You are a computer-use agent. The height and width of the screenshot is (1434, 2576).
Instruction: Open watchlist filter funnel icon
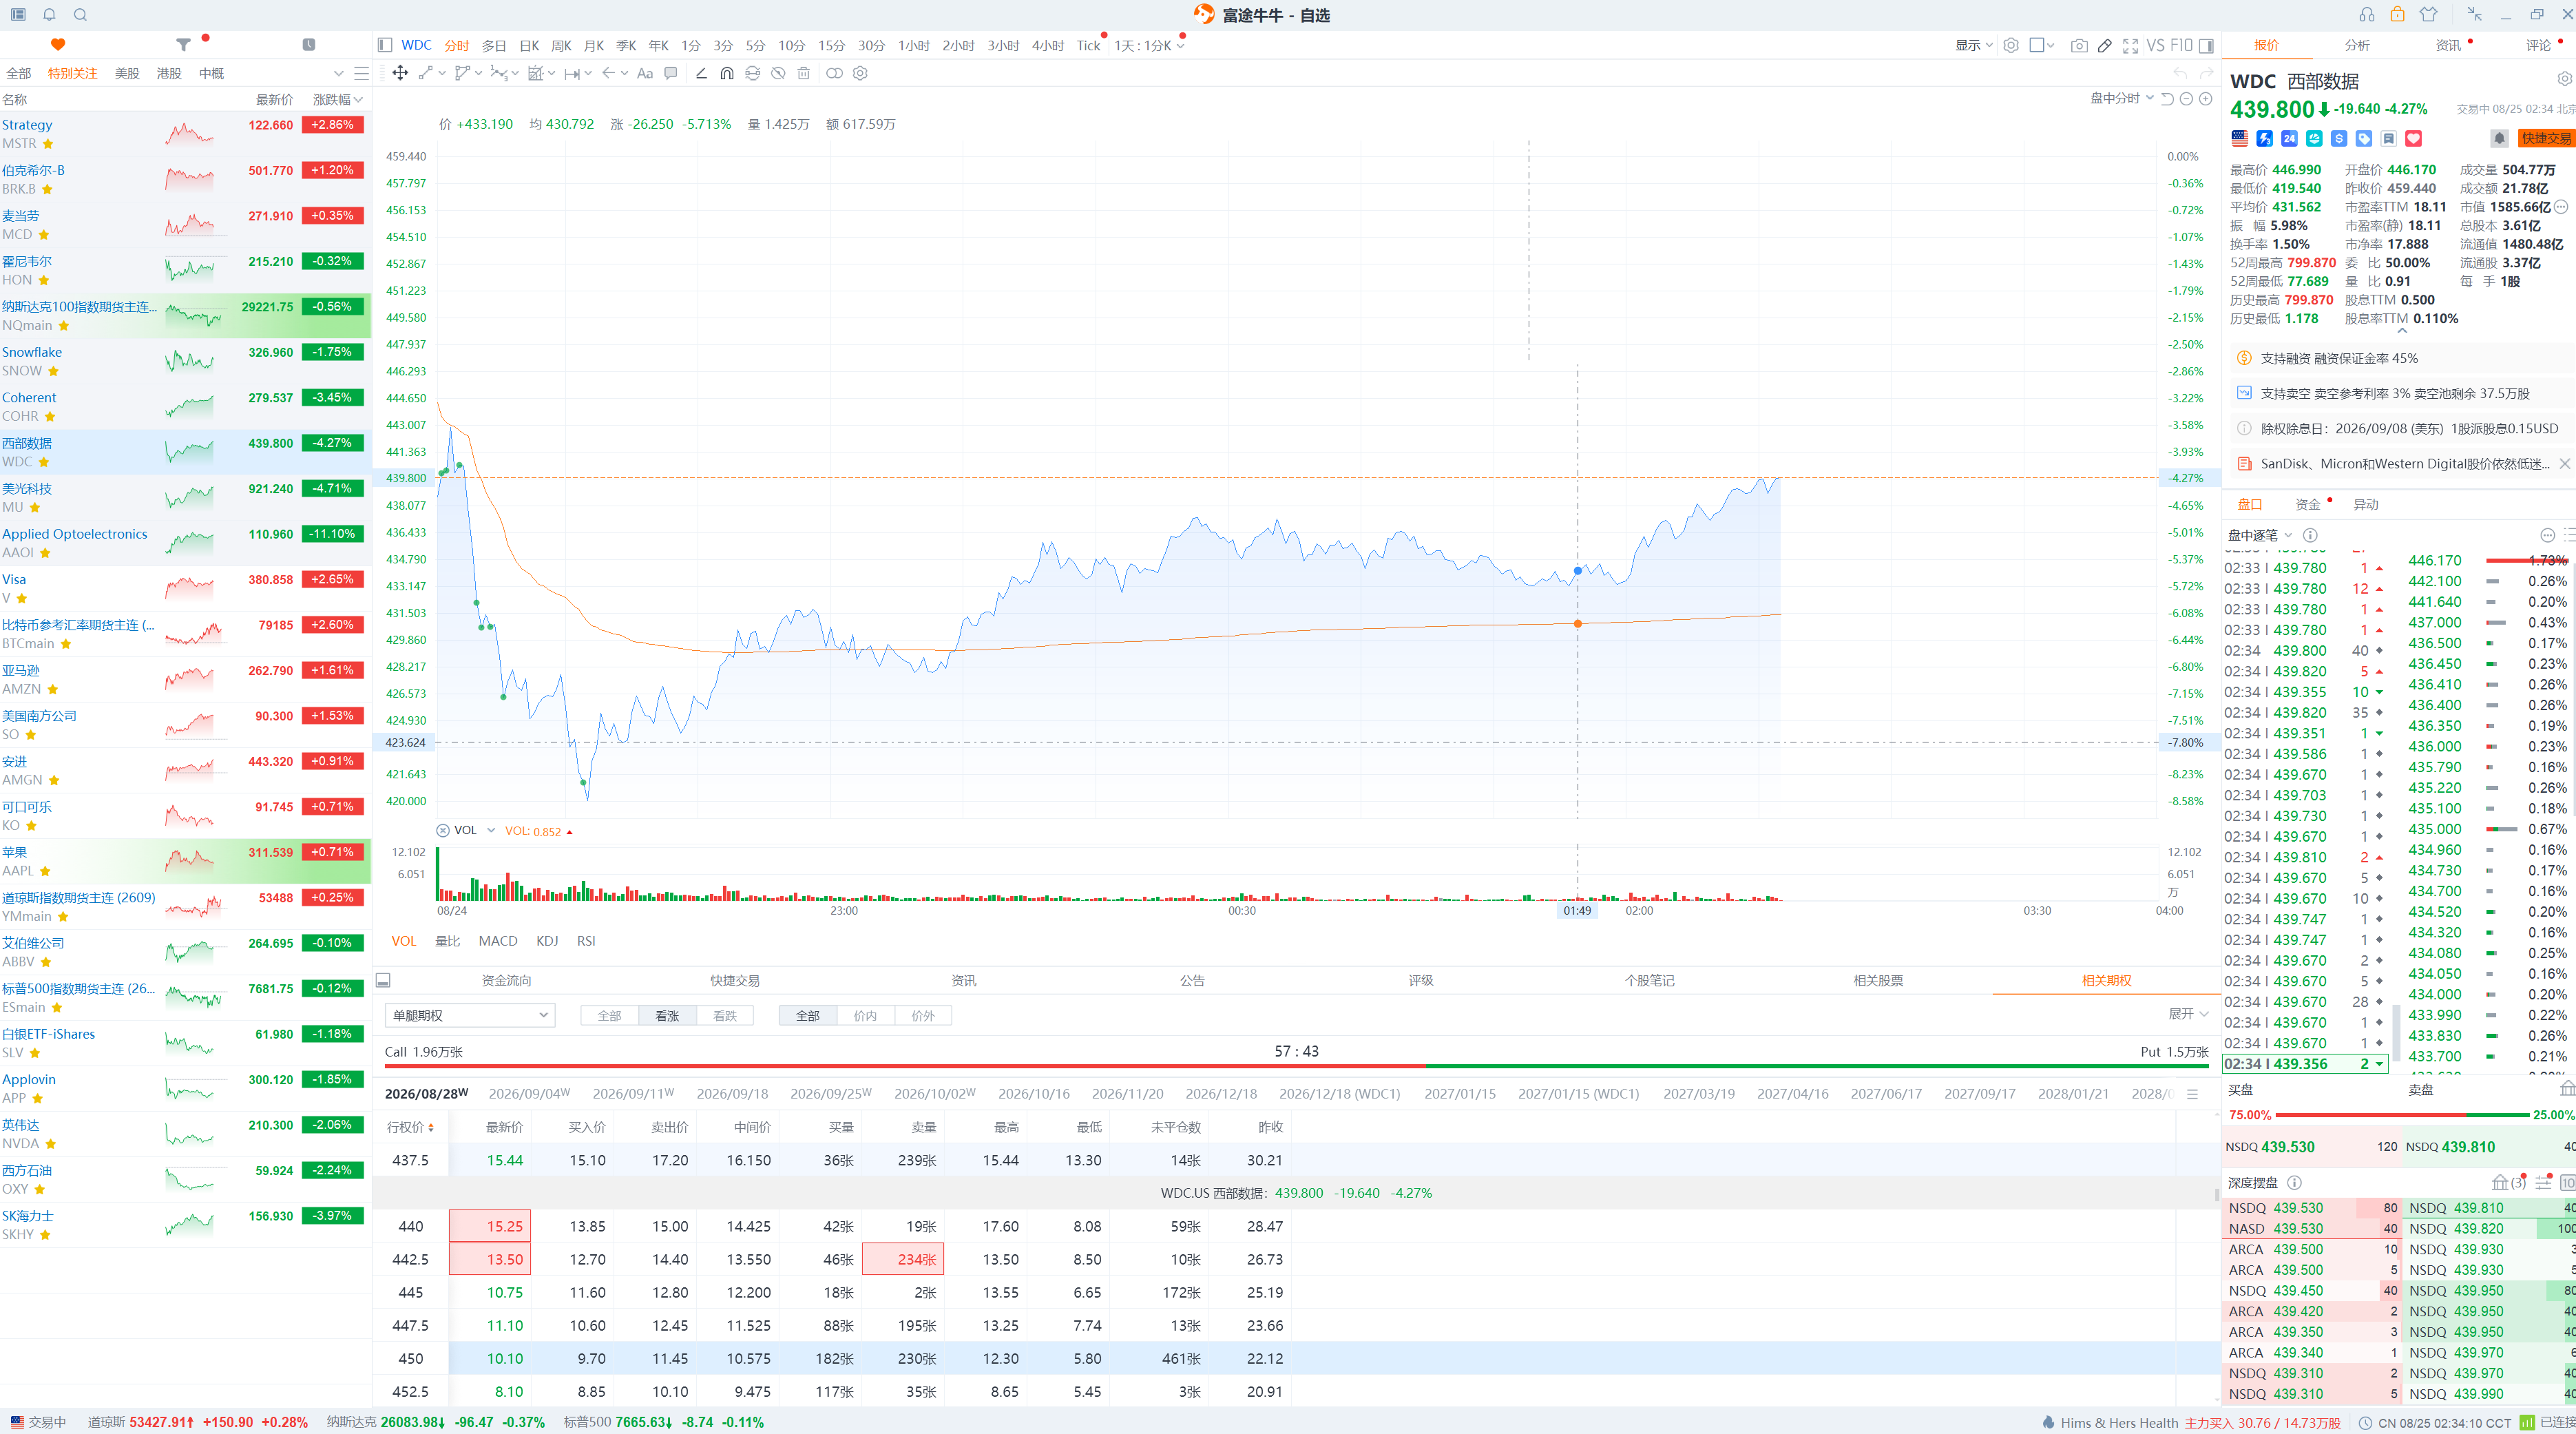click(183, 44)
